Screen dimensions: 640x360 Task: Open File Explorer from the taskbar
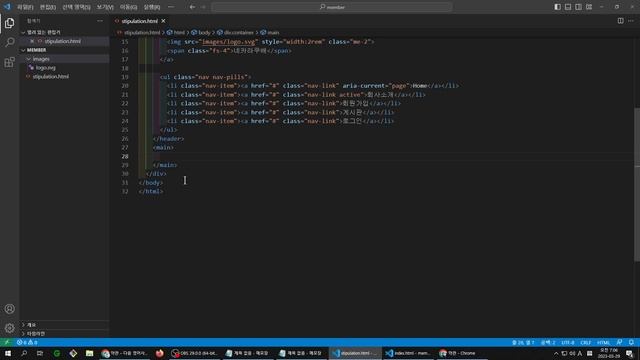click(x=89, y=353)
